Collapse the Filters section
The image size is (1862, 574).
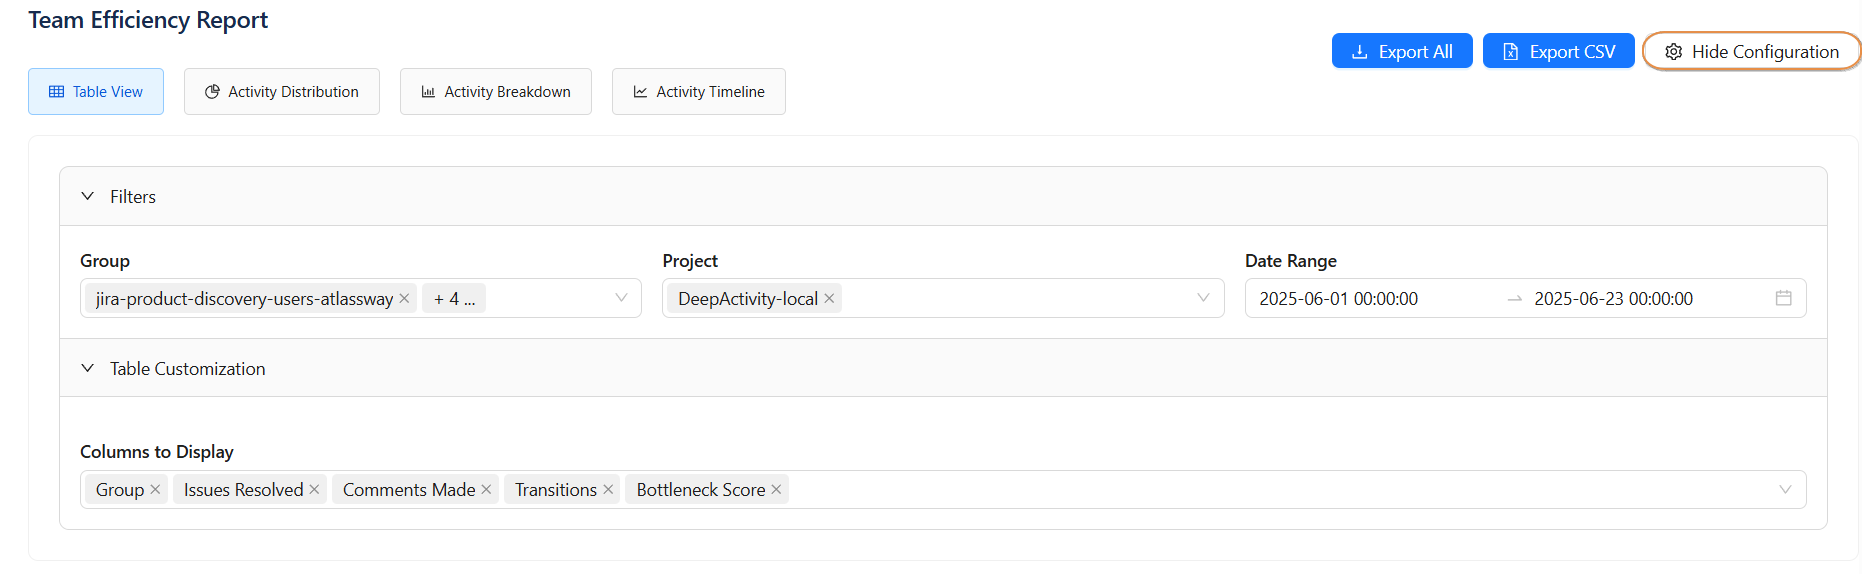[x=88, y=197]
